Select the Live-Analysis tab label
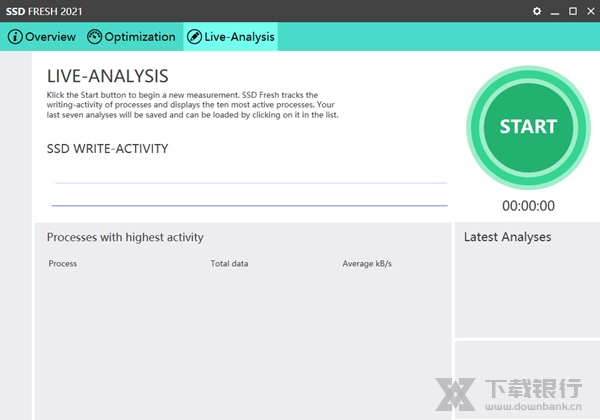 tap(238, 37)
